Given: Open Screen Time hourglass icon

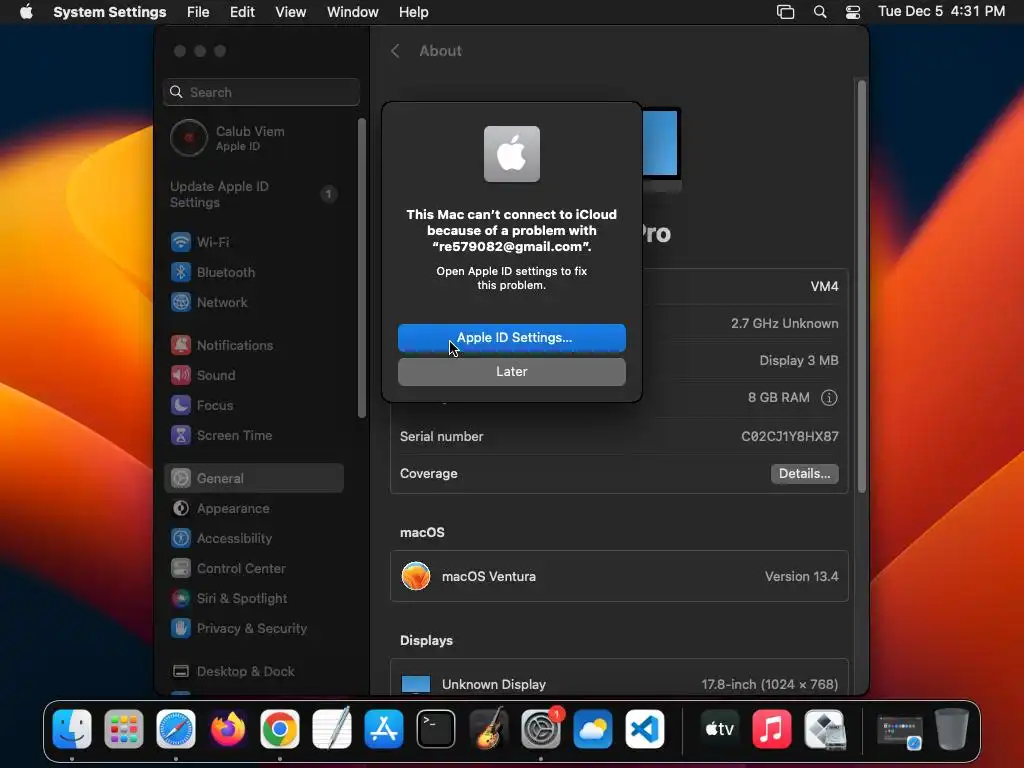Looking at the screenshot, I should coord(181,435).
